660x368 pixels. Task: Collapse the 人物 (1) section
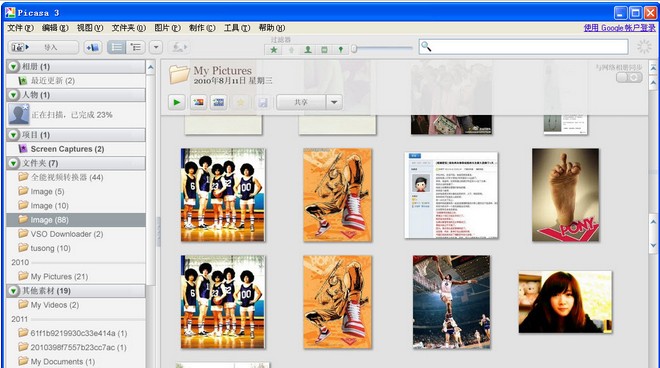click(13, 95)
